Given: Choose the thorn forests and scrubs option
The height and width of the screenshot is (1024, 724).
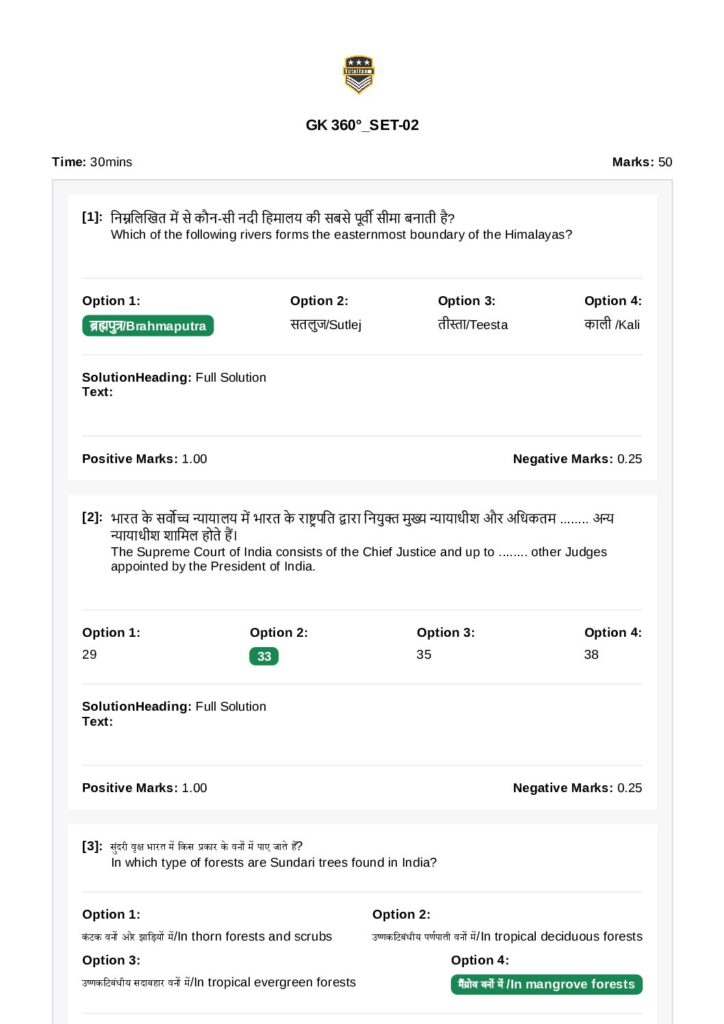Looking at the screenshot, I should (x=207, y=937).
